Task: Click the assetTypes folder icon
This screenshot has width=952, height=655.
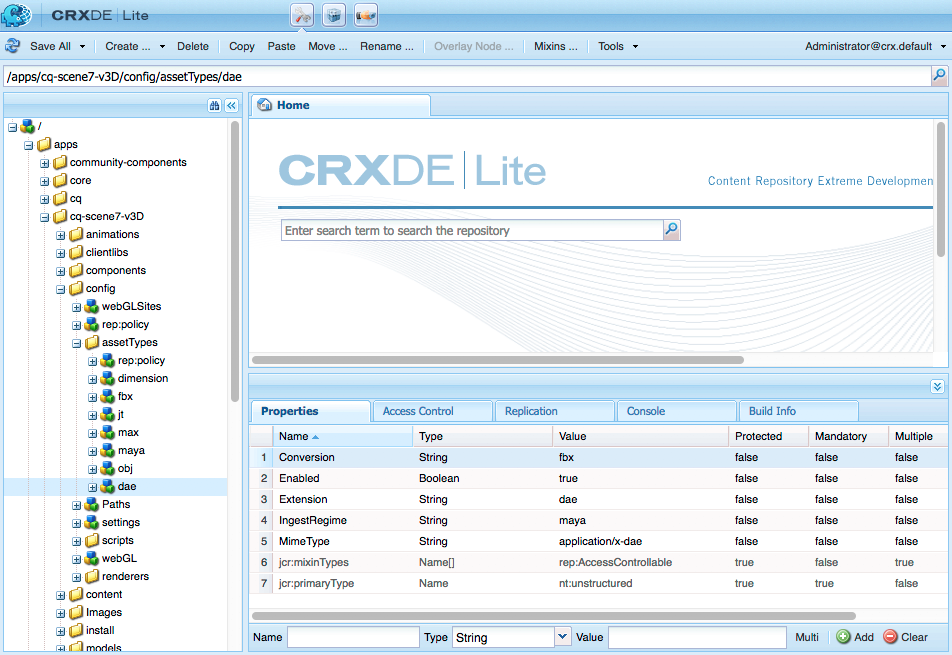Action: [x=92, y=342]
